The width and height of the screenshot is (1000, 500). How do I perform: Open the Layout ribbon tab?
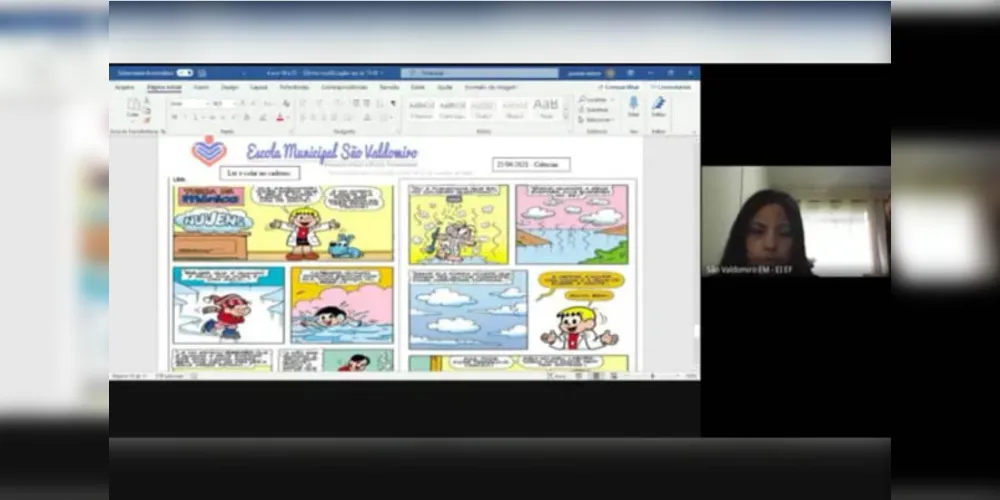point(259,87)
